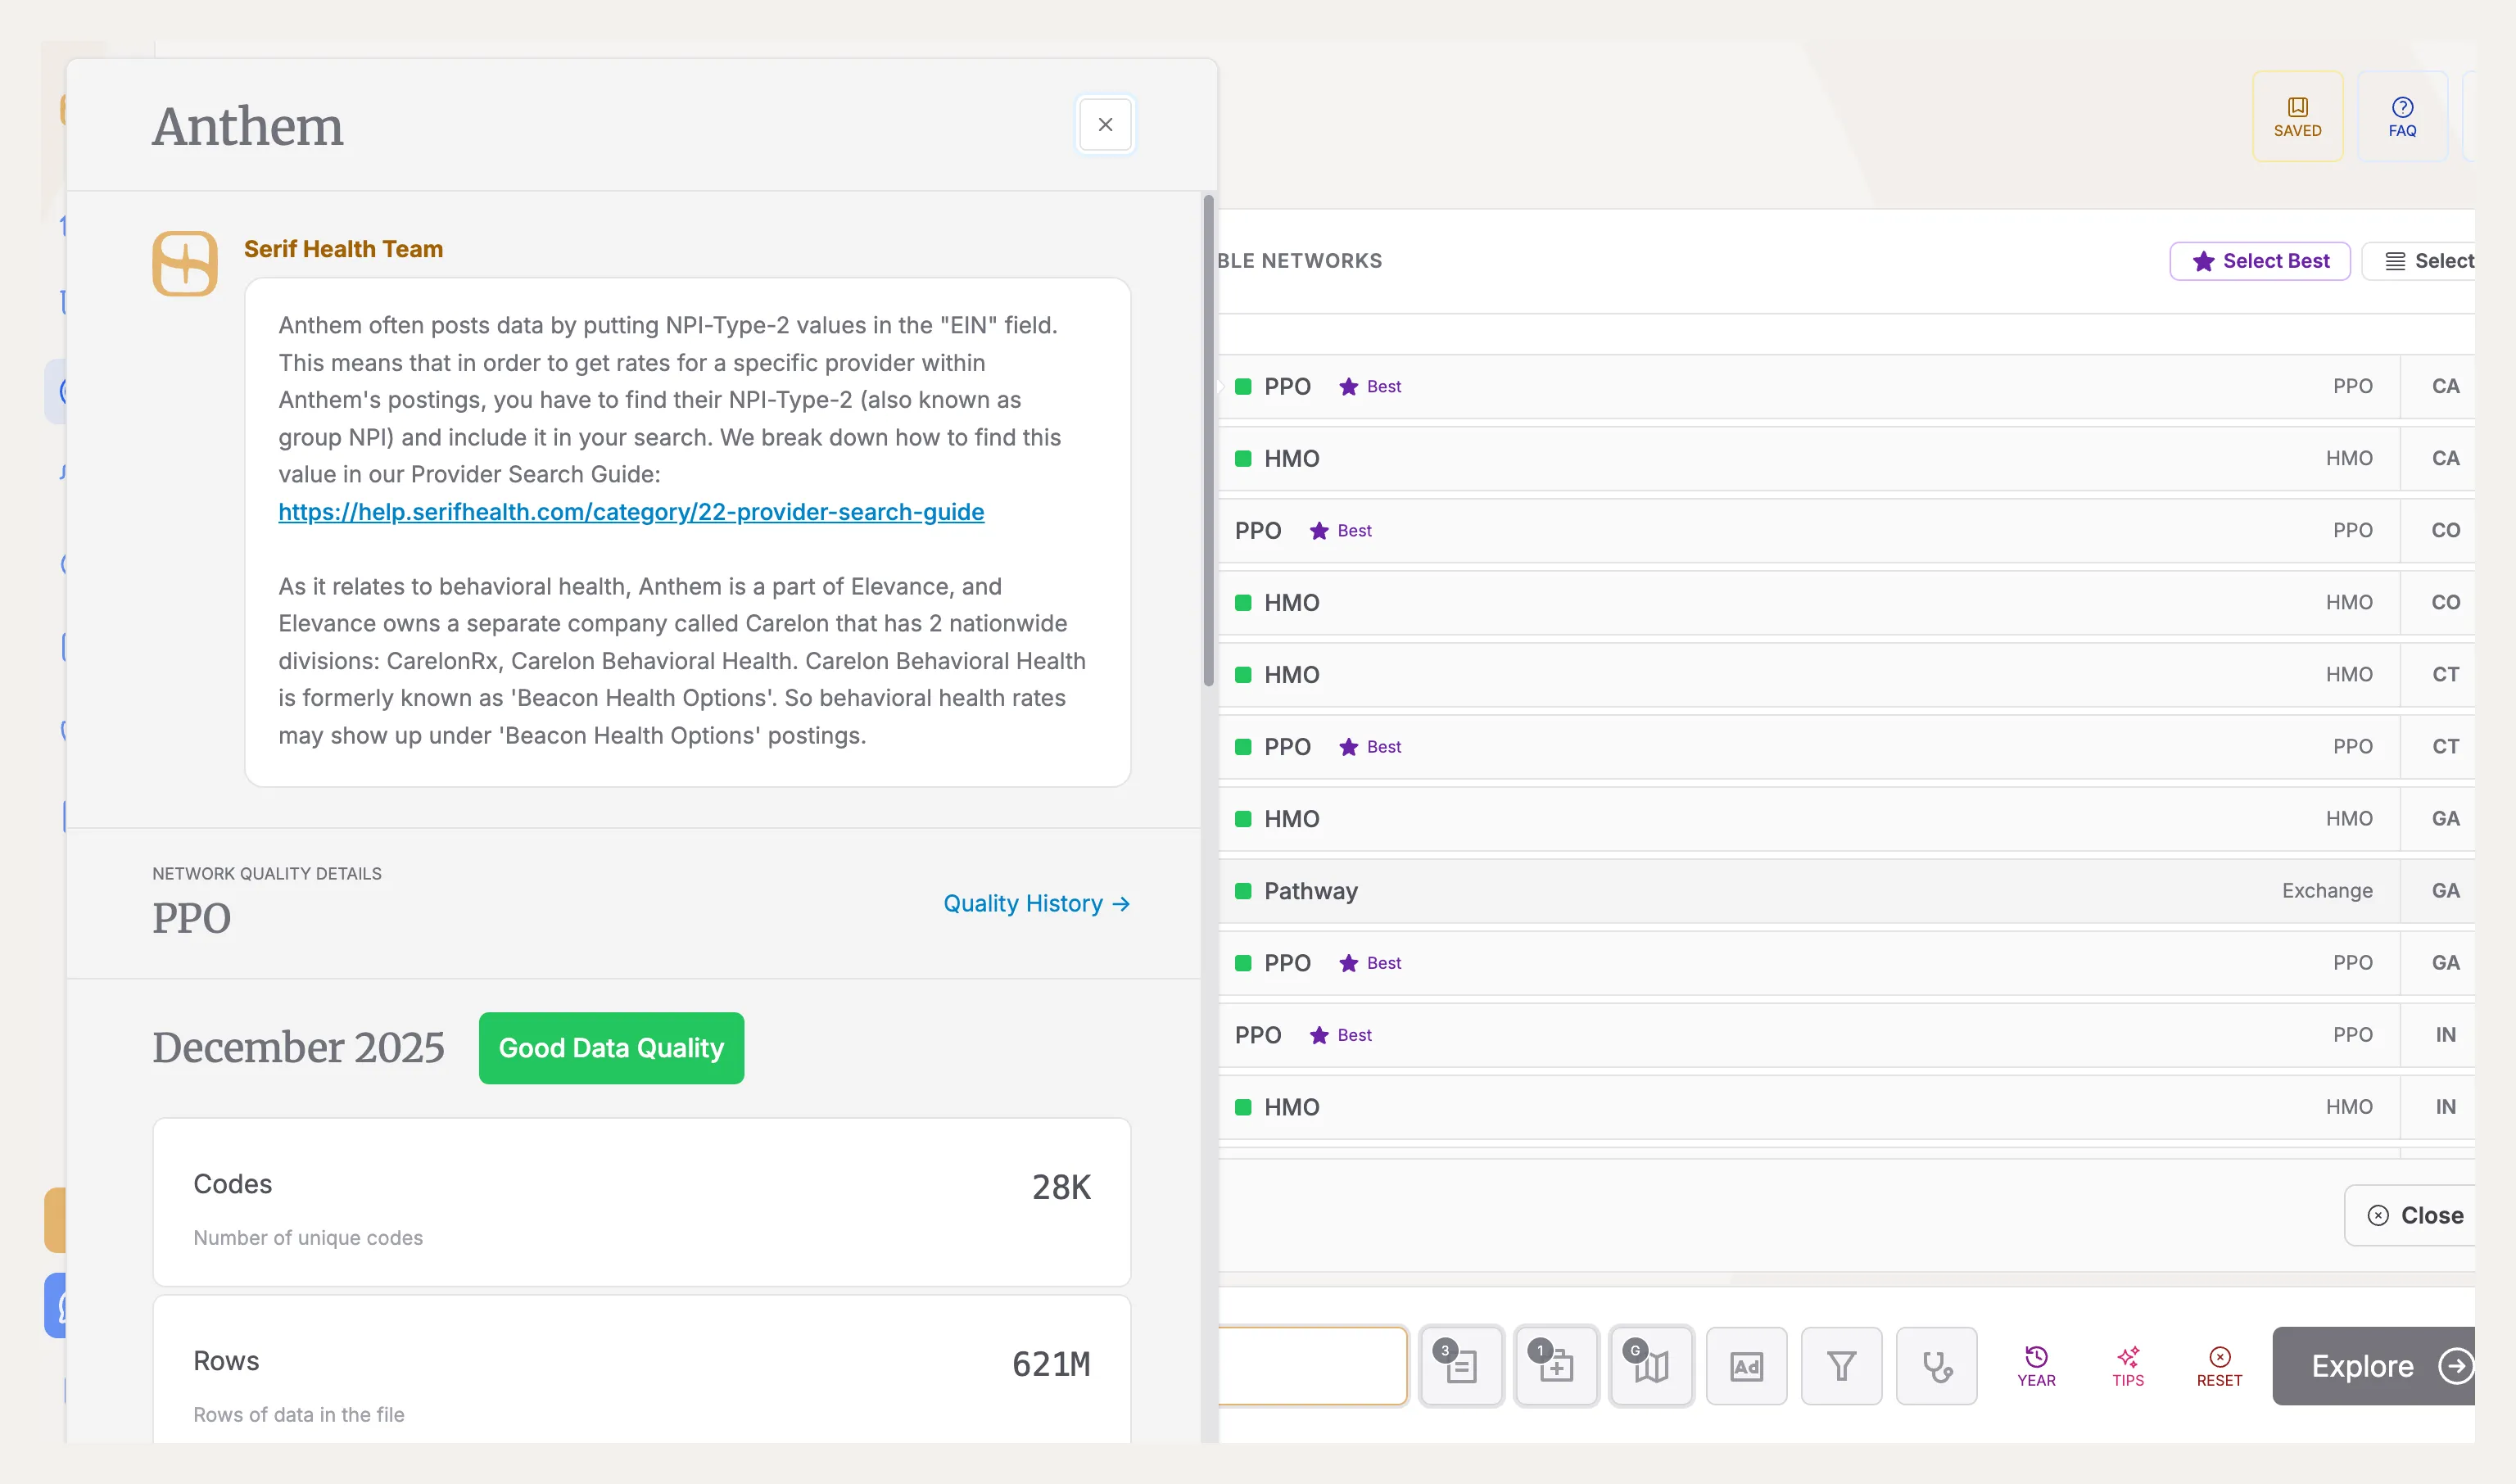The width and height of the screenshot is (2516, 1484).
Task: Open the funnel filter icon
Action: pos(1841,1365)
